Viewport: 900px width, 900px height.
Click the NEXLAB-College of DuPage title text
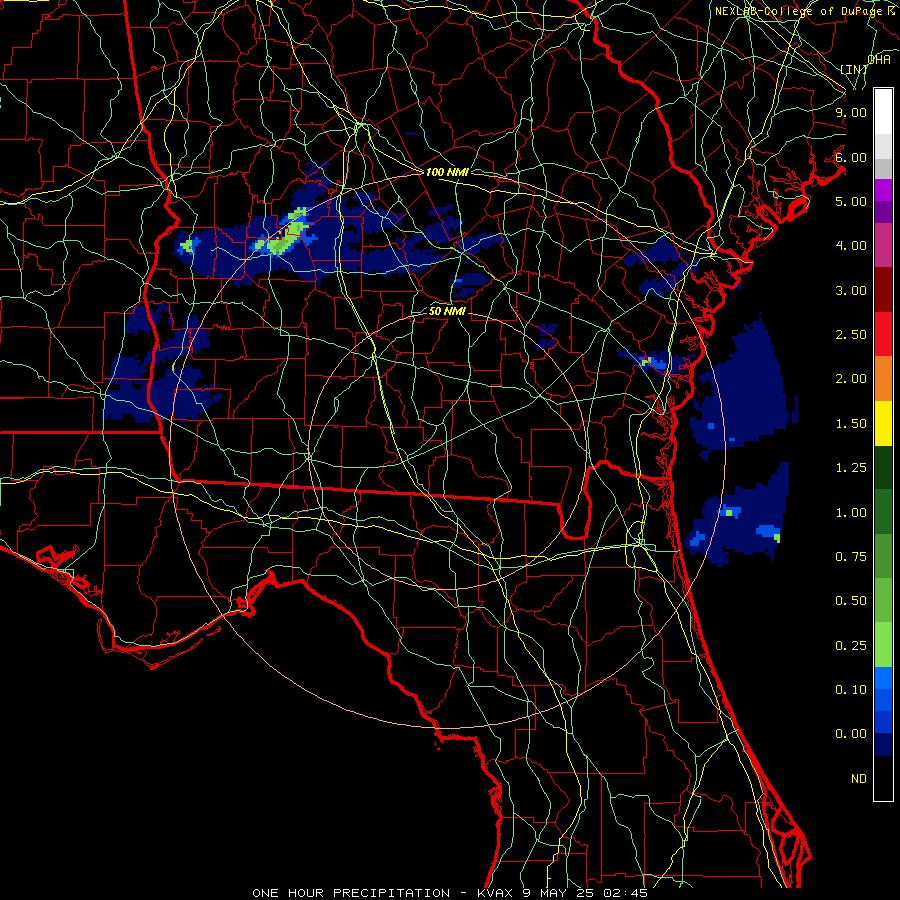pyautogui.click(x=804, y=11)
